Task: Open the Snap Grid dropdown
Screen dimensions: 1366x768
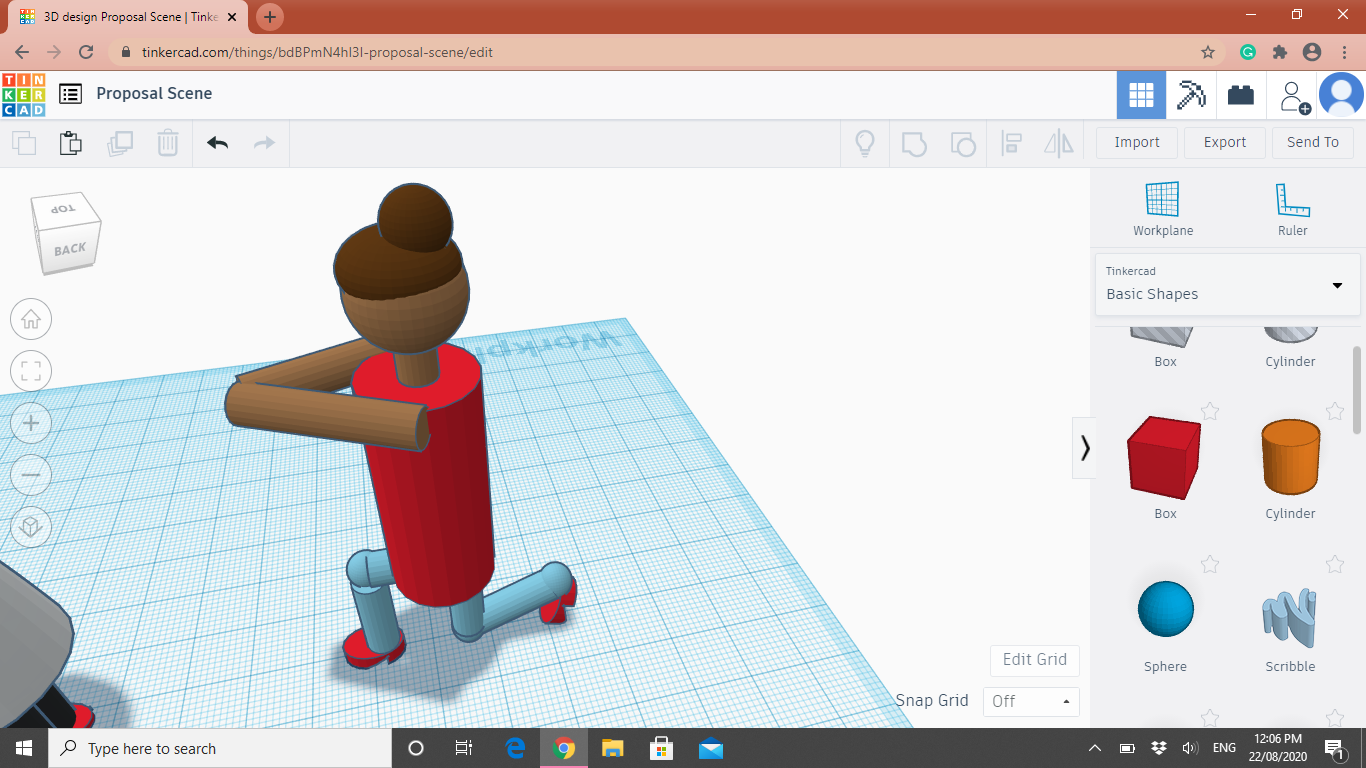Action: (x=1031, y=701)
